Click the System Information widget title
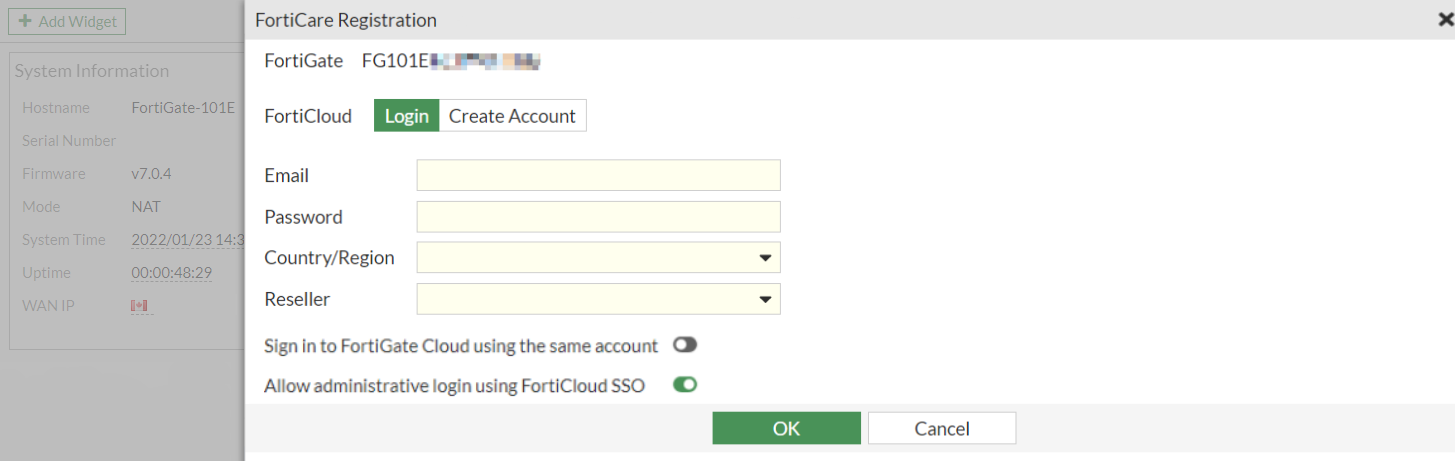 tap(91, 71)
